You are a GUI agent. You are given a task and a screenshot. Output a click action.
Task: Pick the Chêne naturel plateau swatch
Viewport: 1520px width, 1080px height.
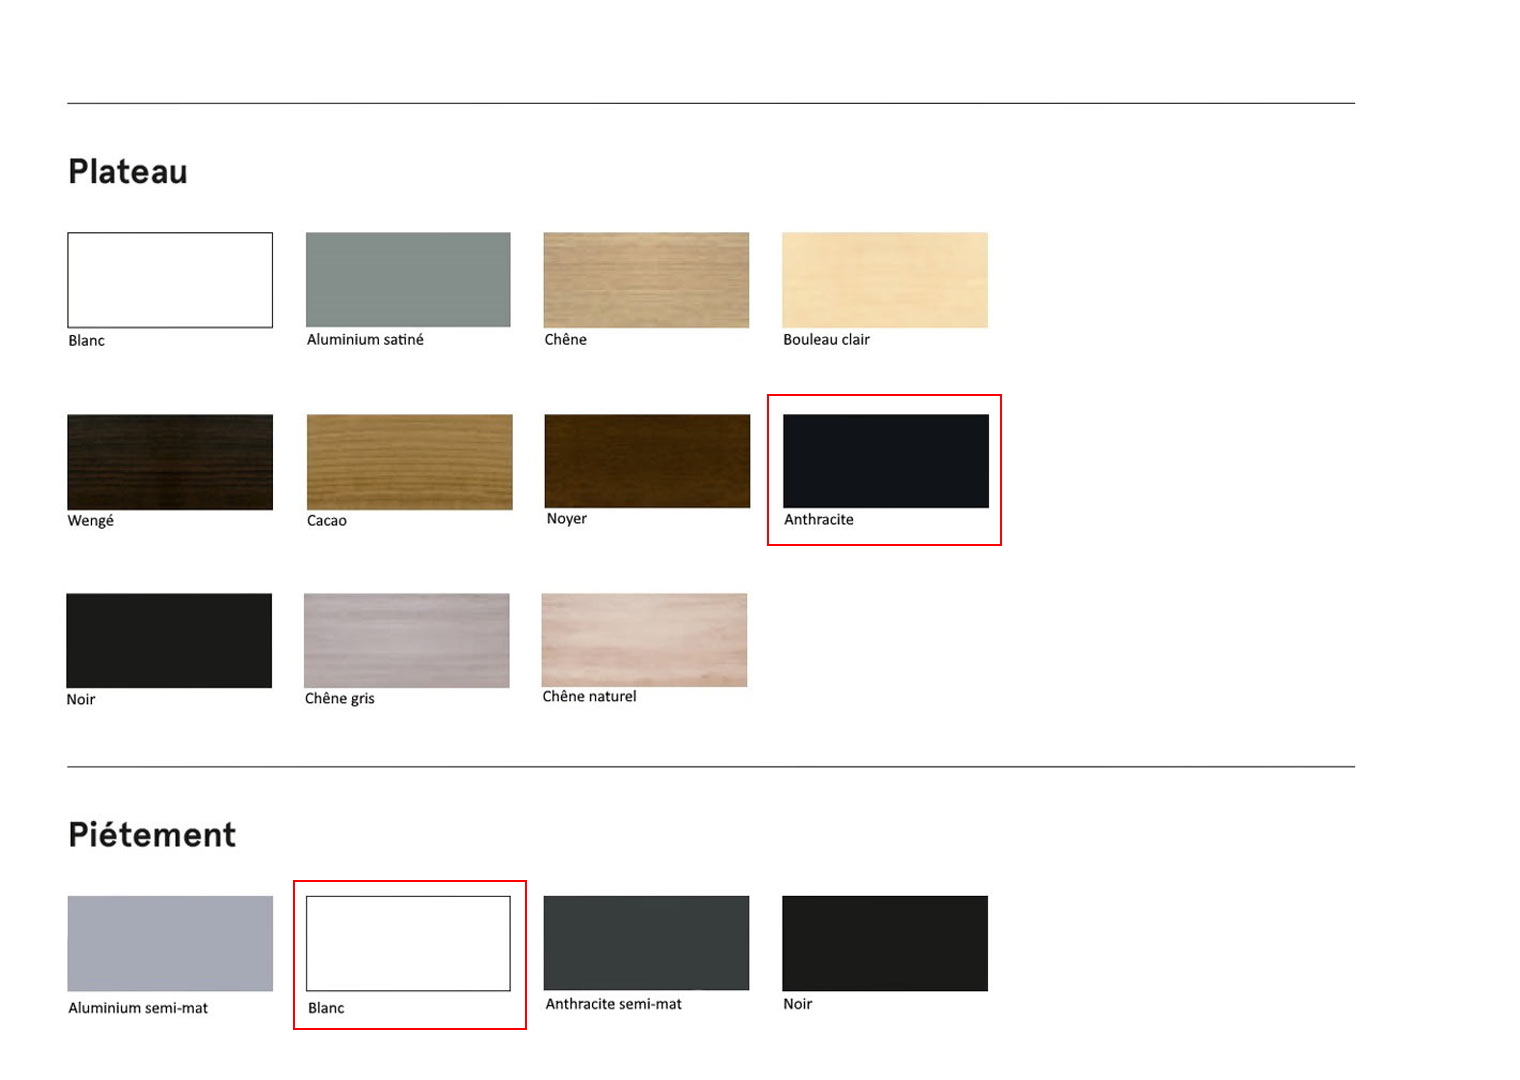(x=644, y=640)
